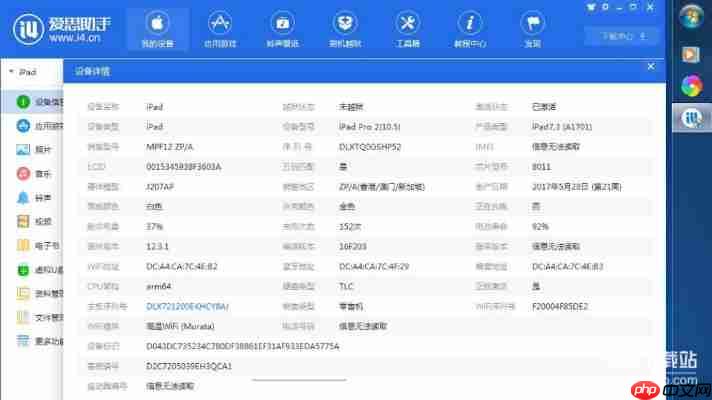The image size is (712, 400).
Task: Click Bluetooth address DC:A4:CA:7C:4F:29
Action: 374,267
